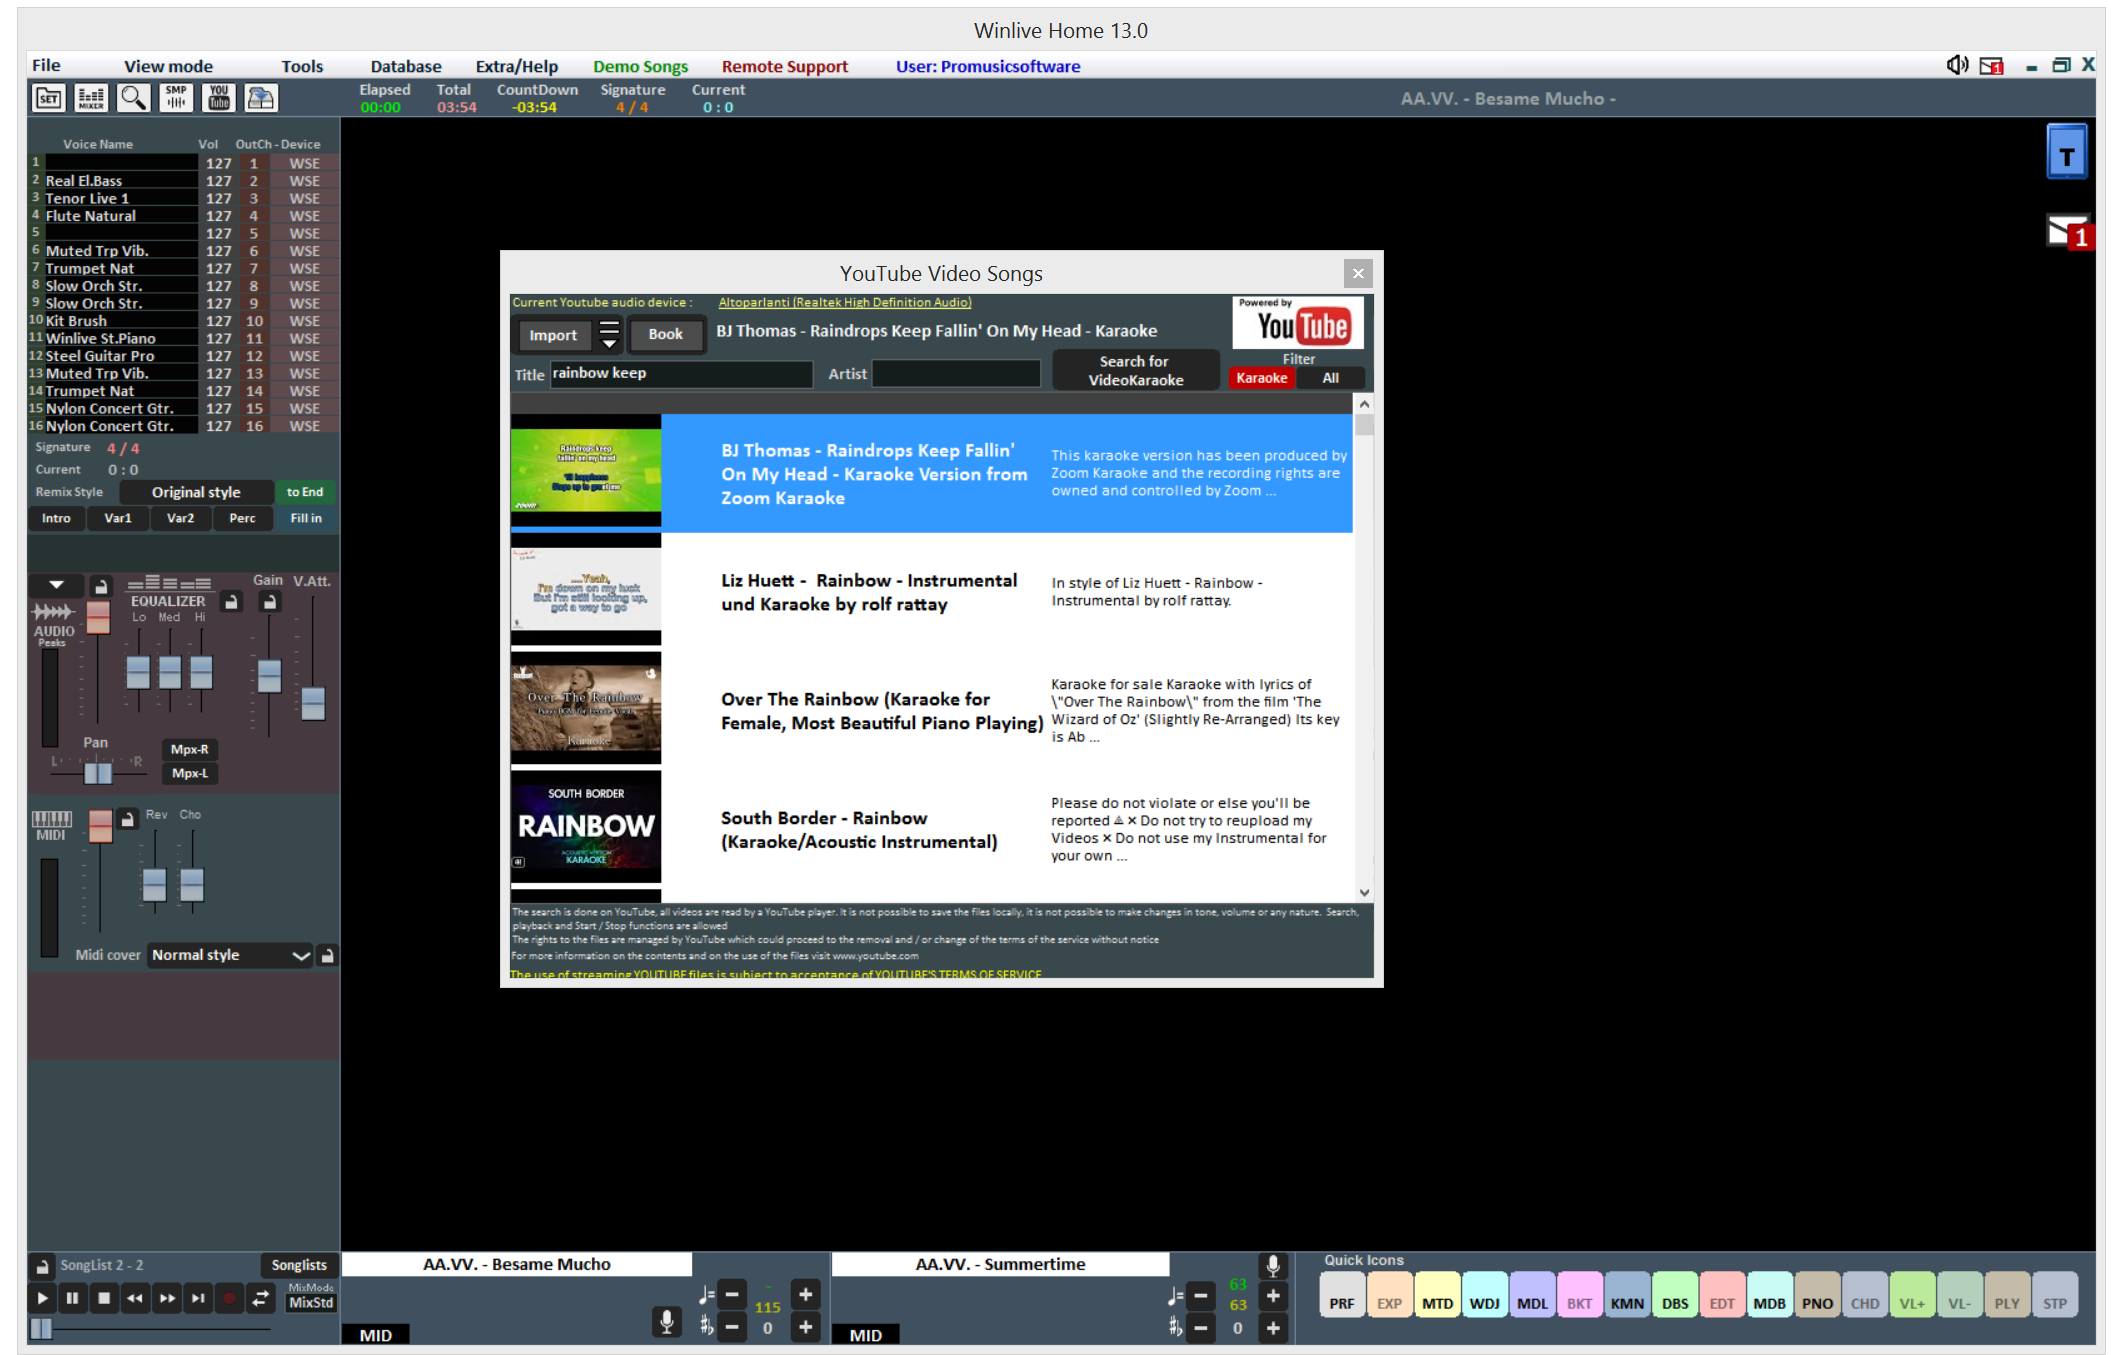The width and height of the screenshot is (2111, 1355).
Task: Click the Pan slider handle
Action: pyautogui.click(x=98, y=772)
